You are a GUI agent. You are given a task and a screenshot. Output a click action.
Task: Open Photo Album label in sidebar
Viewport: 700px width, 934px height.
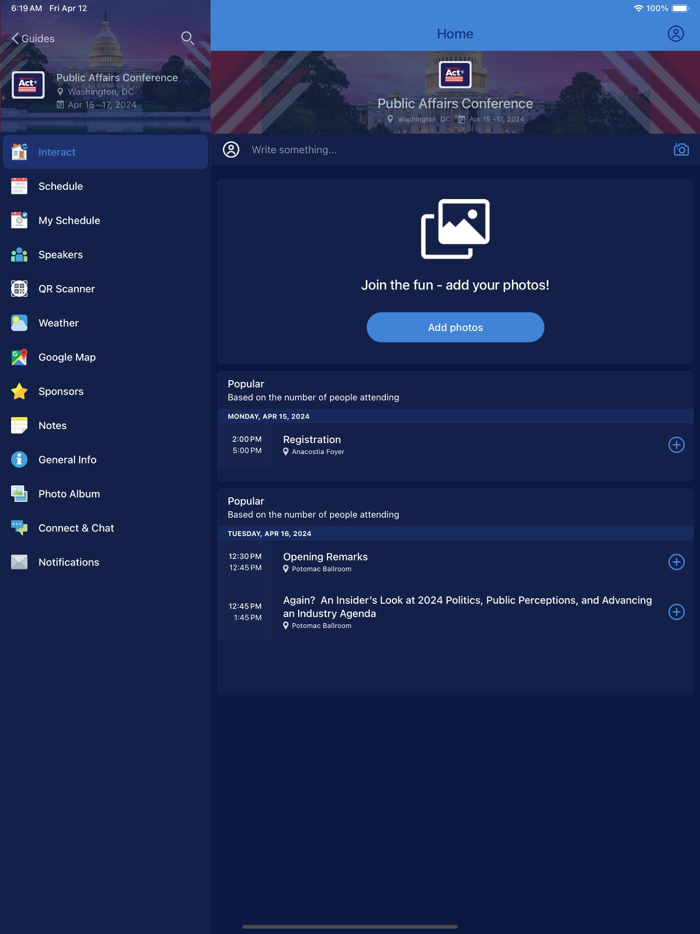[69, 494]
